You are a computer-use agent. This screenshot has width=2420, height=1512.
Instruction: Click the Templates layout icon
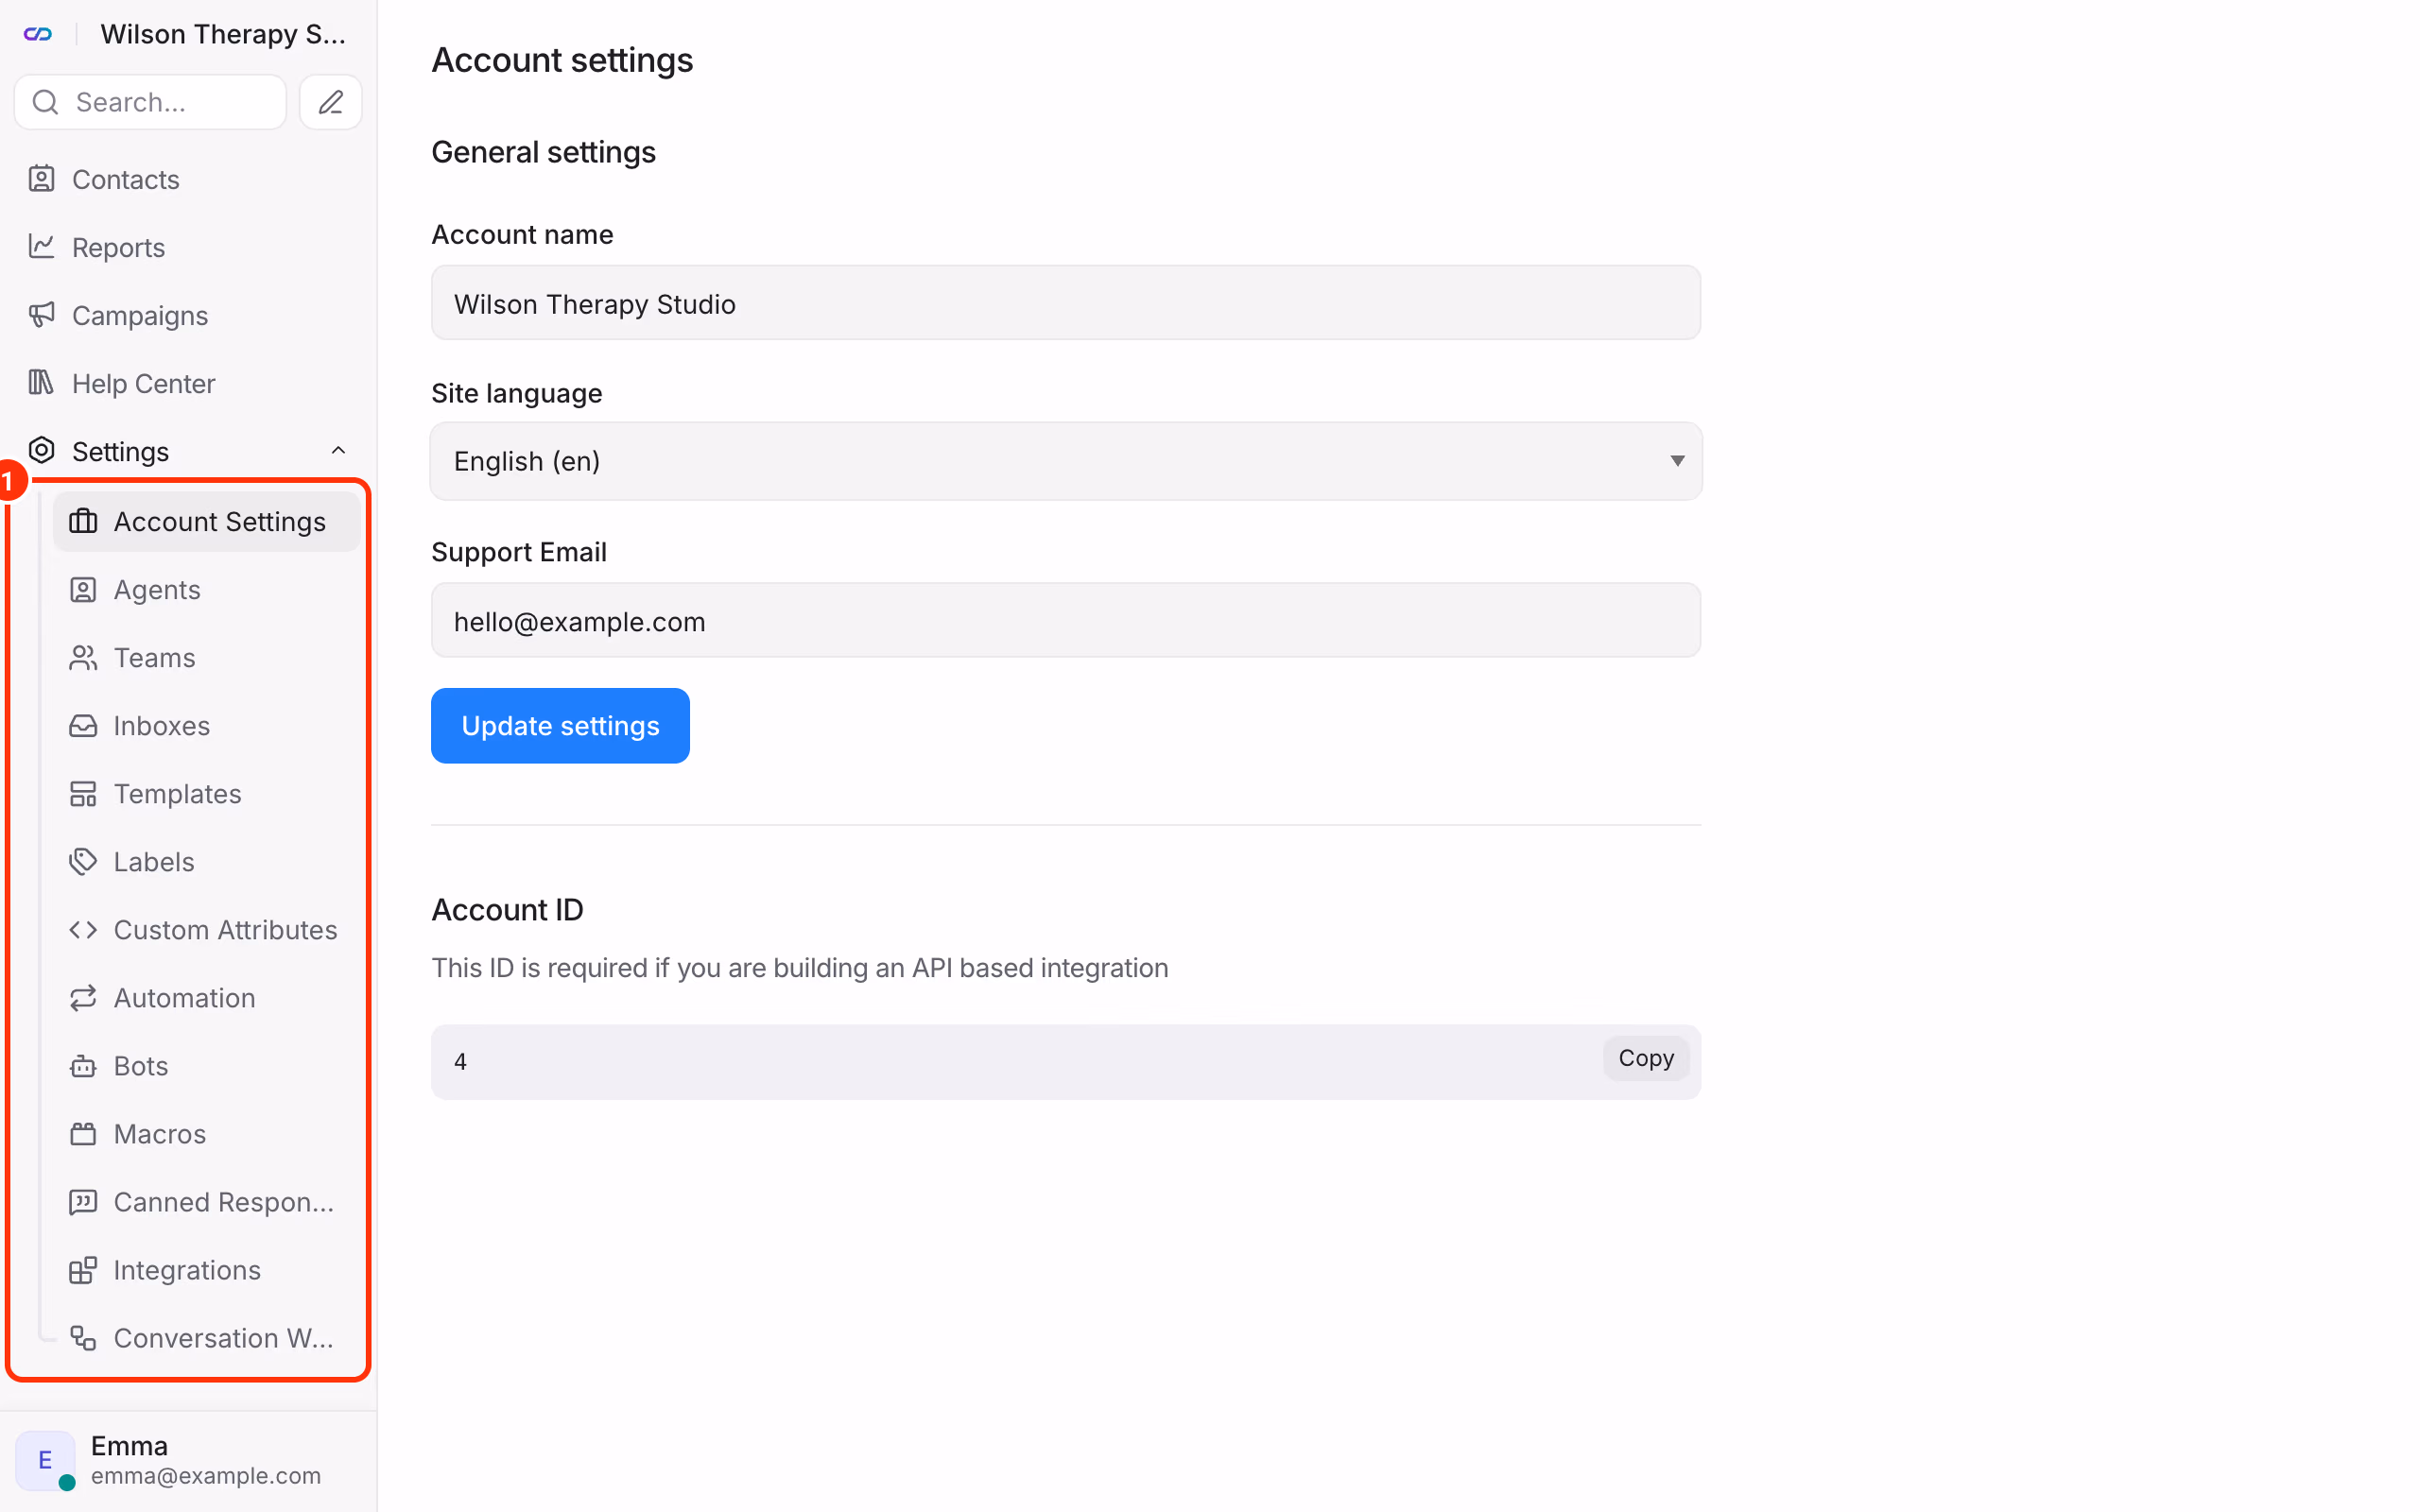click(x=83, y=794)
